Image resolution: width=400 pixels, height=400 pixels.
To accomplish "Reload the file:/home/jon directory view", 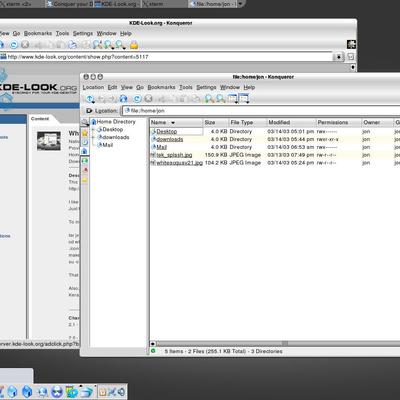I will click(x=137, y=99).
